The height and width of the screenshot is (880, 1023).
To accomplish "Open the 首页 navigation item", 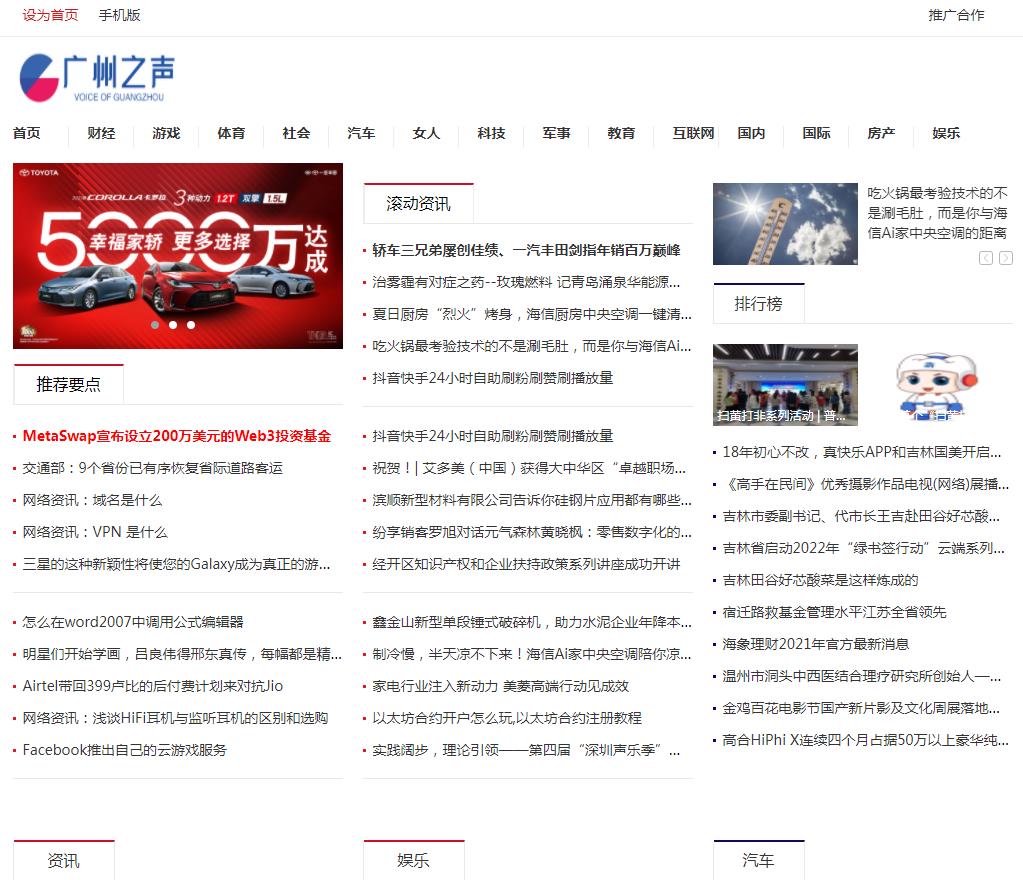I will tap(27, 133).
